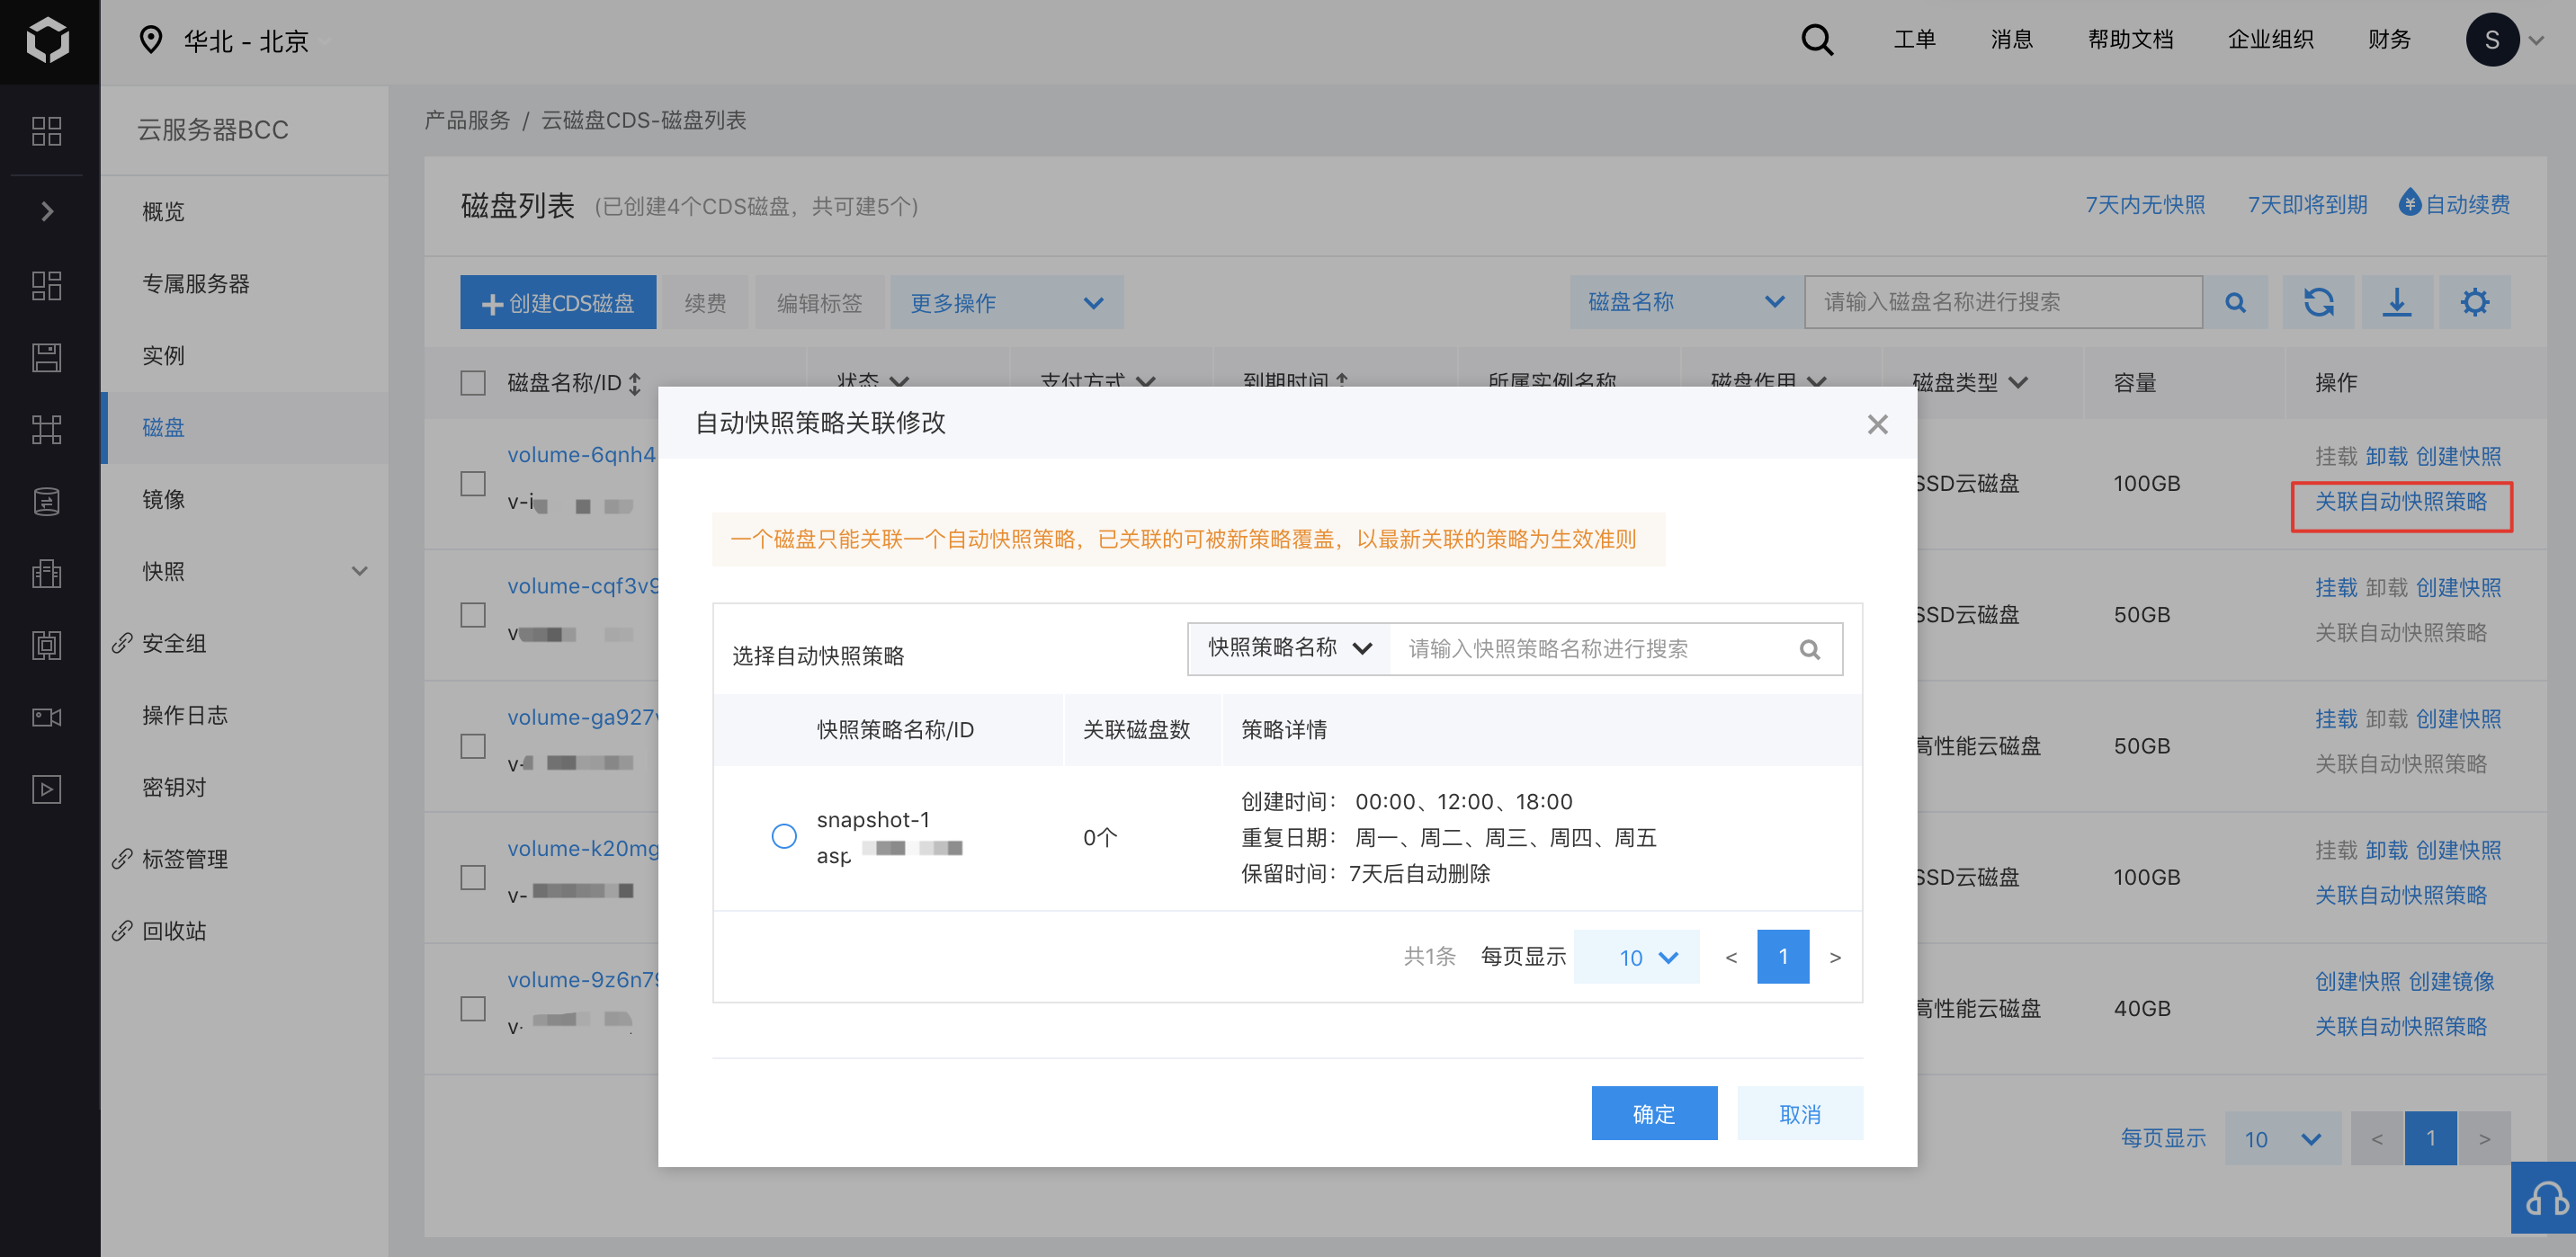The width and height of the screenshot is (2576, 1257).
Task: Click the network nodes rail icon
Action: tap(47, 429)
